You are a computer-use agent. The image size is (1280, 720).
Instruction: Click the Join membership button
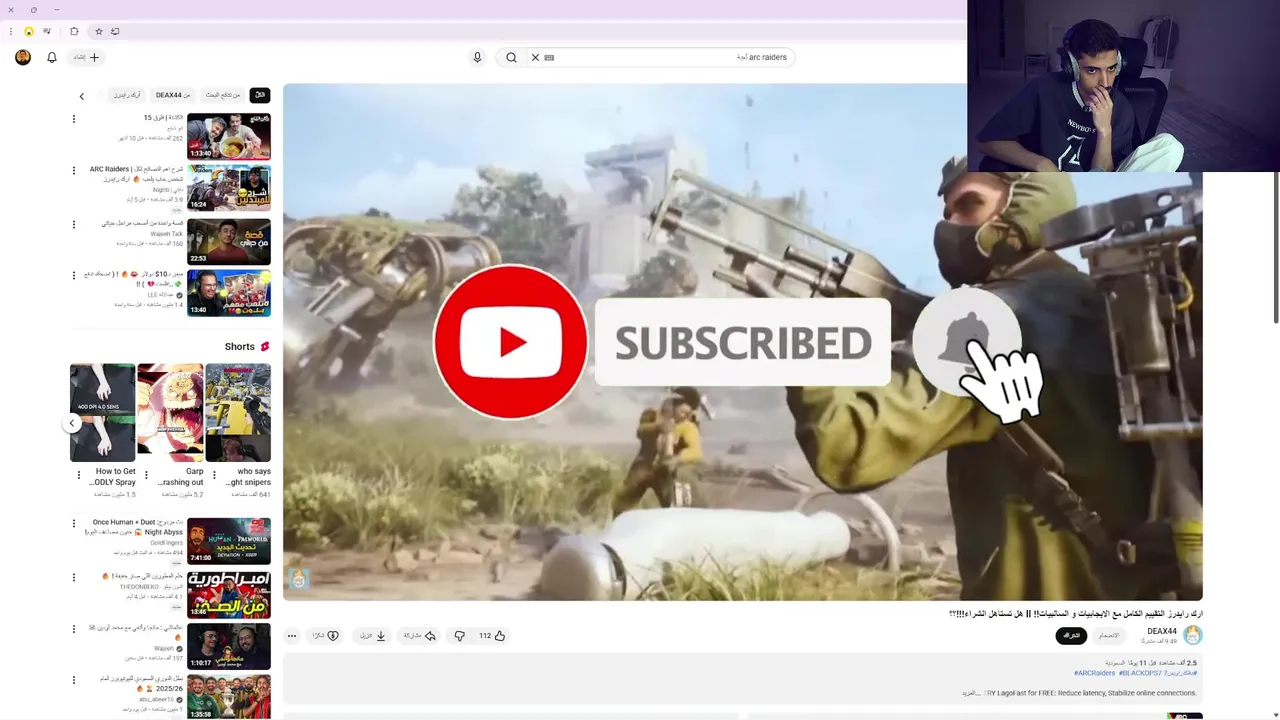[1109, 635]
